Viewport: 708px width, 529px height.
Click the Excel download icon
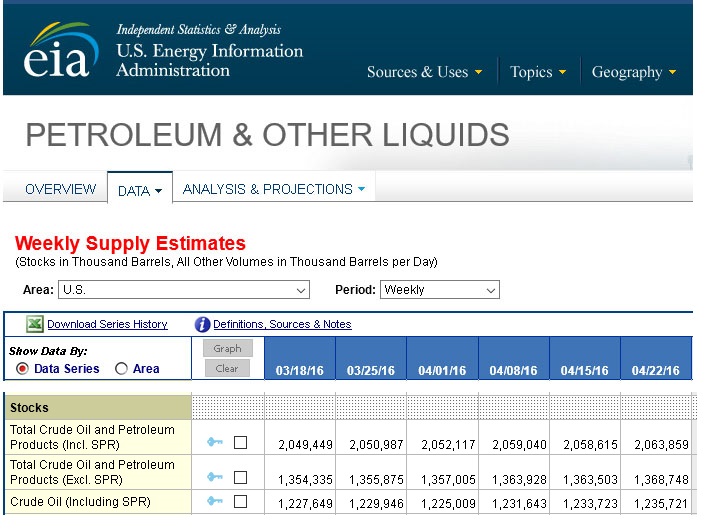[x=34, y=324]
